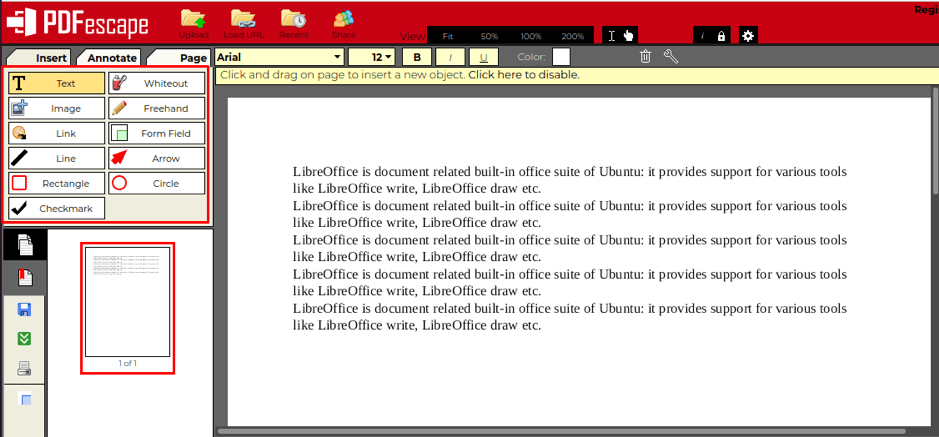Set view zoom to 200%

pos(573,36)
